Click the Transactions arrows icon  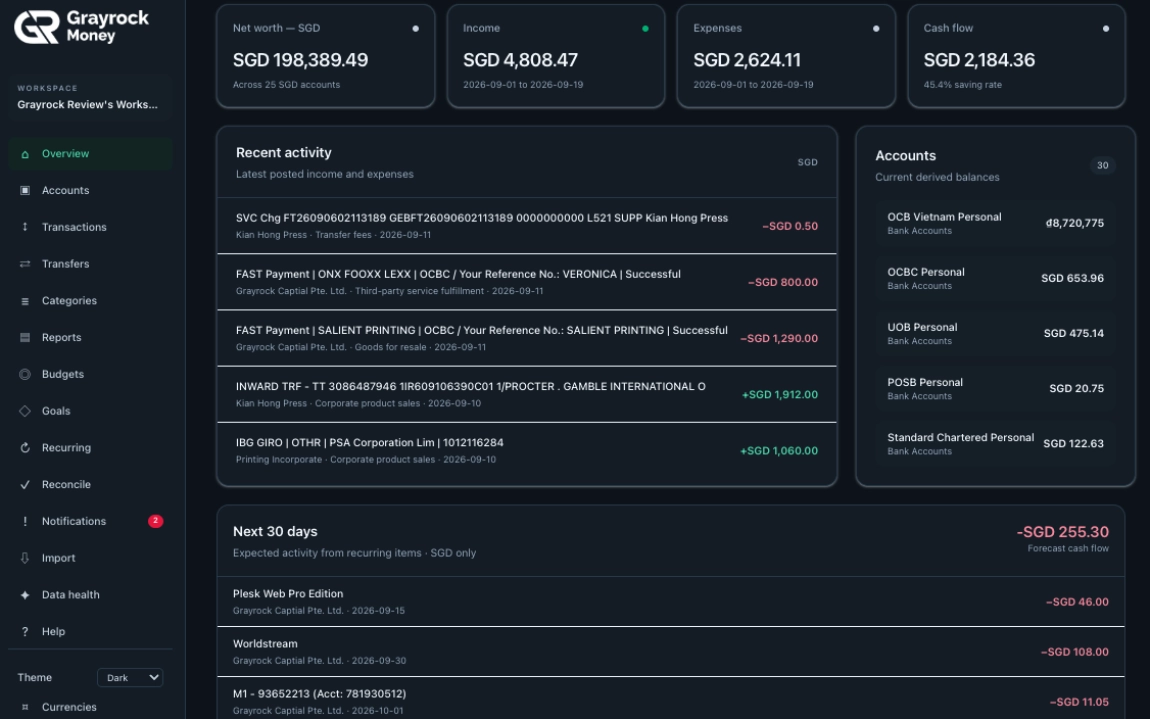pyautogui.click(x=25, y=227)
